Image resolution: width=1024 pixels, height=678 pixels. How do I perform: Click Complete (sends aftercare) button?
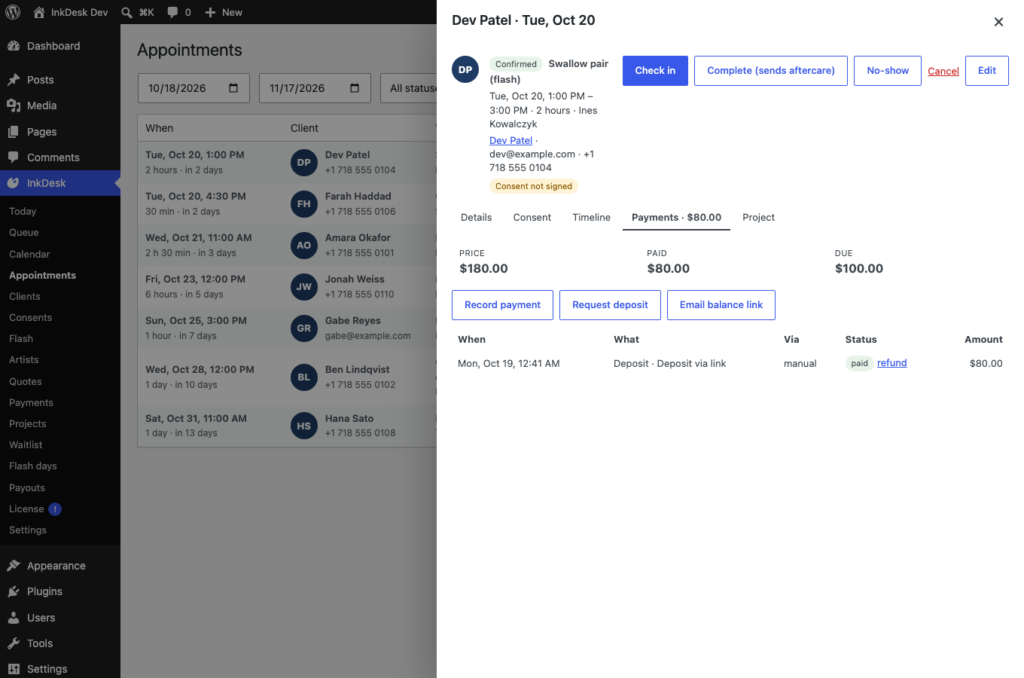(771, 71)
